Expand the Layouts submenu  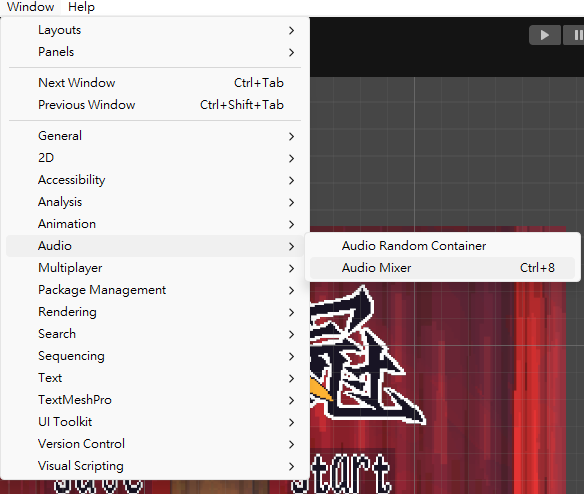[155, 30]
